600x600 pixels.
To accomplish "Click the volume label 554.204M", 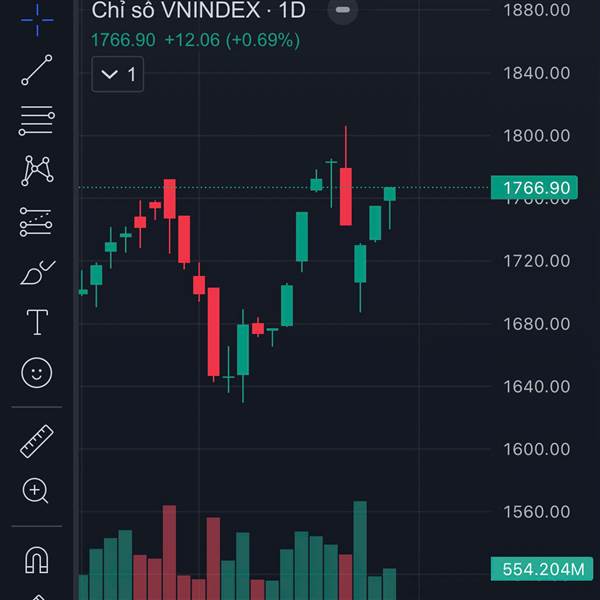I will pyautogui.click(x=536, y=570).
